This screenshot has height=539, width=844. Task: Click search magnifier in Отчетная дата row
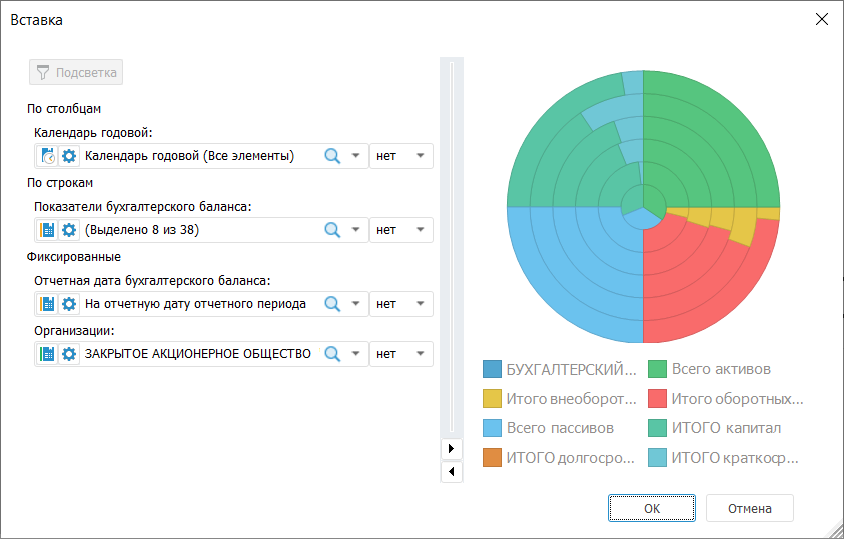pos(332,304)
